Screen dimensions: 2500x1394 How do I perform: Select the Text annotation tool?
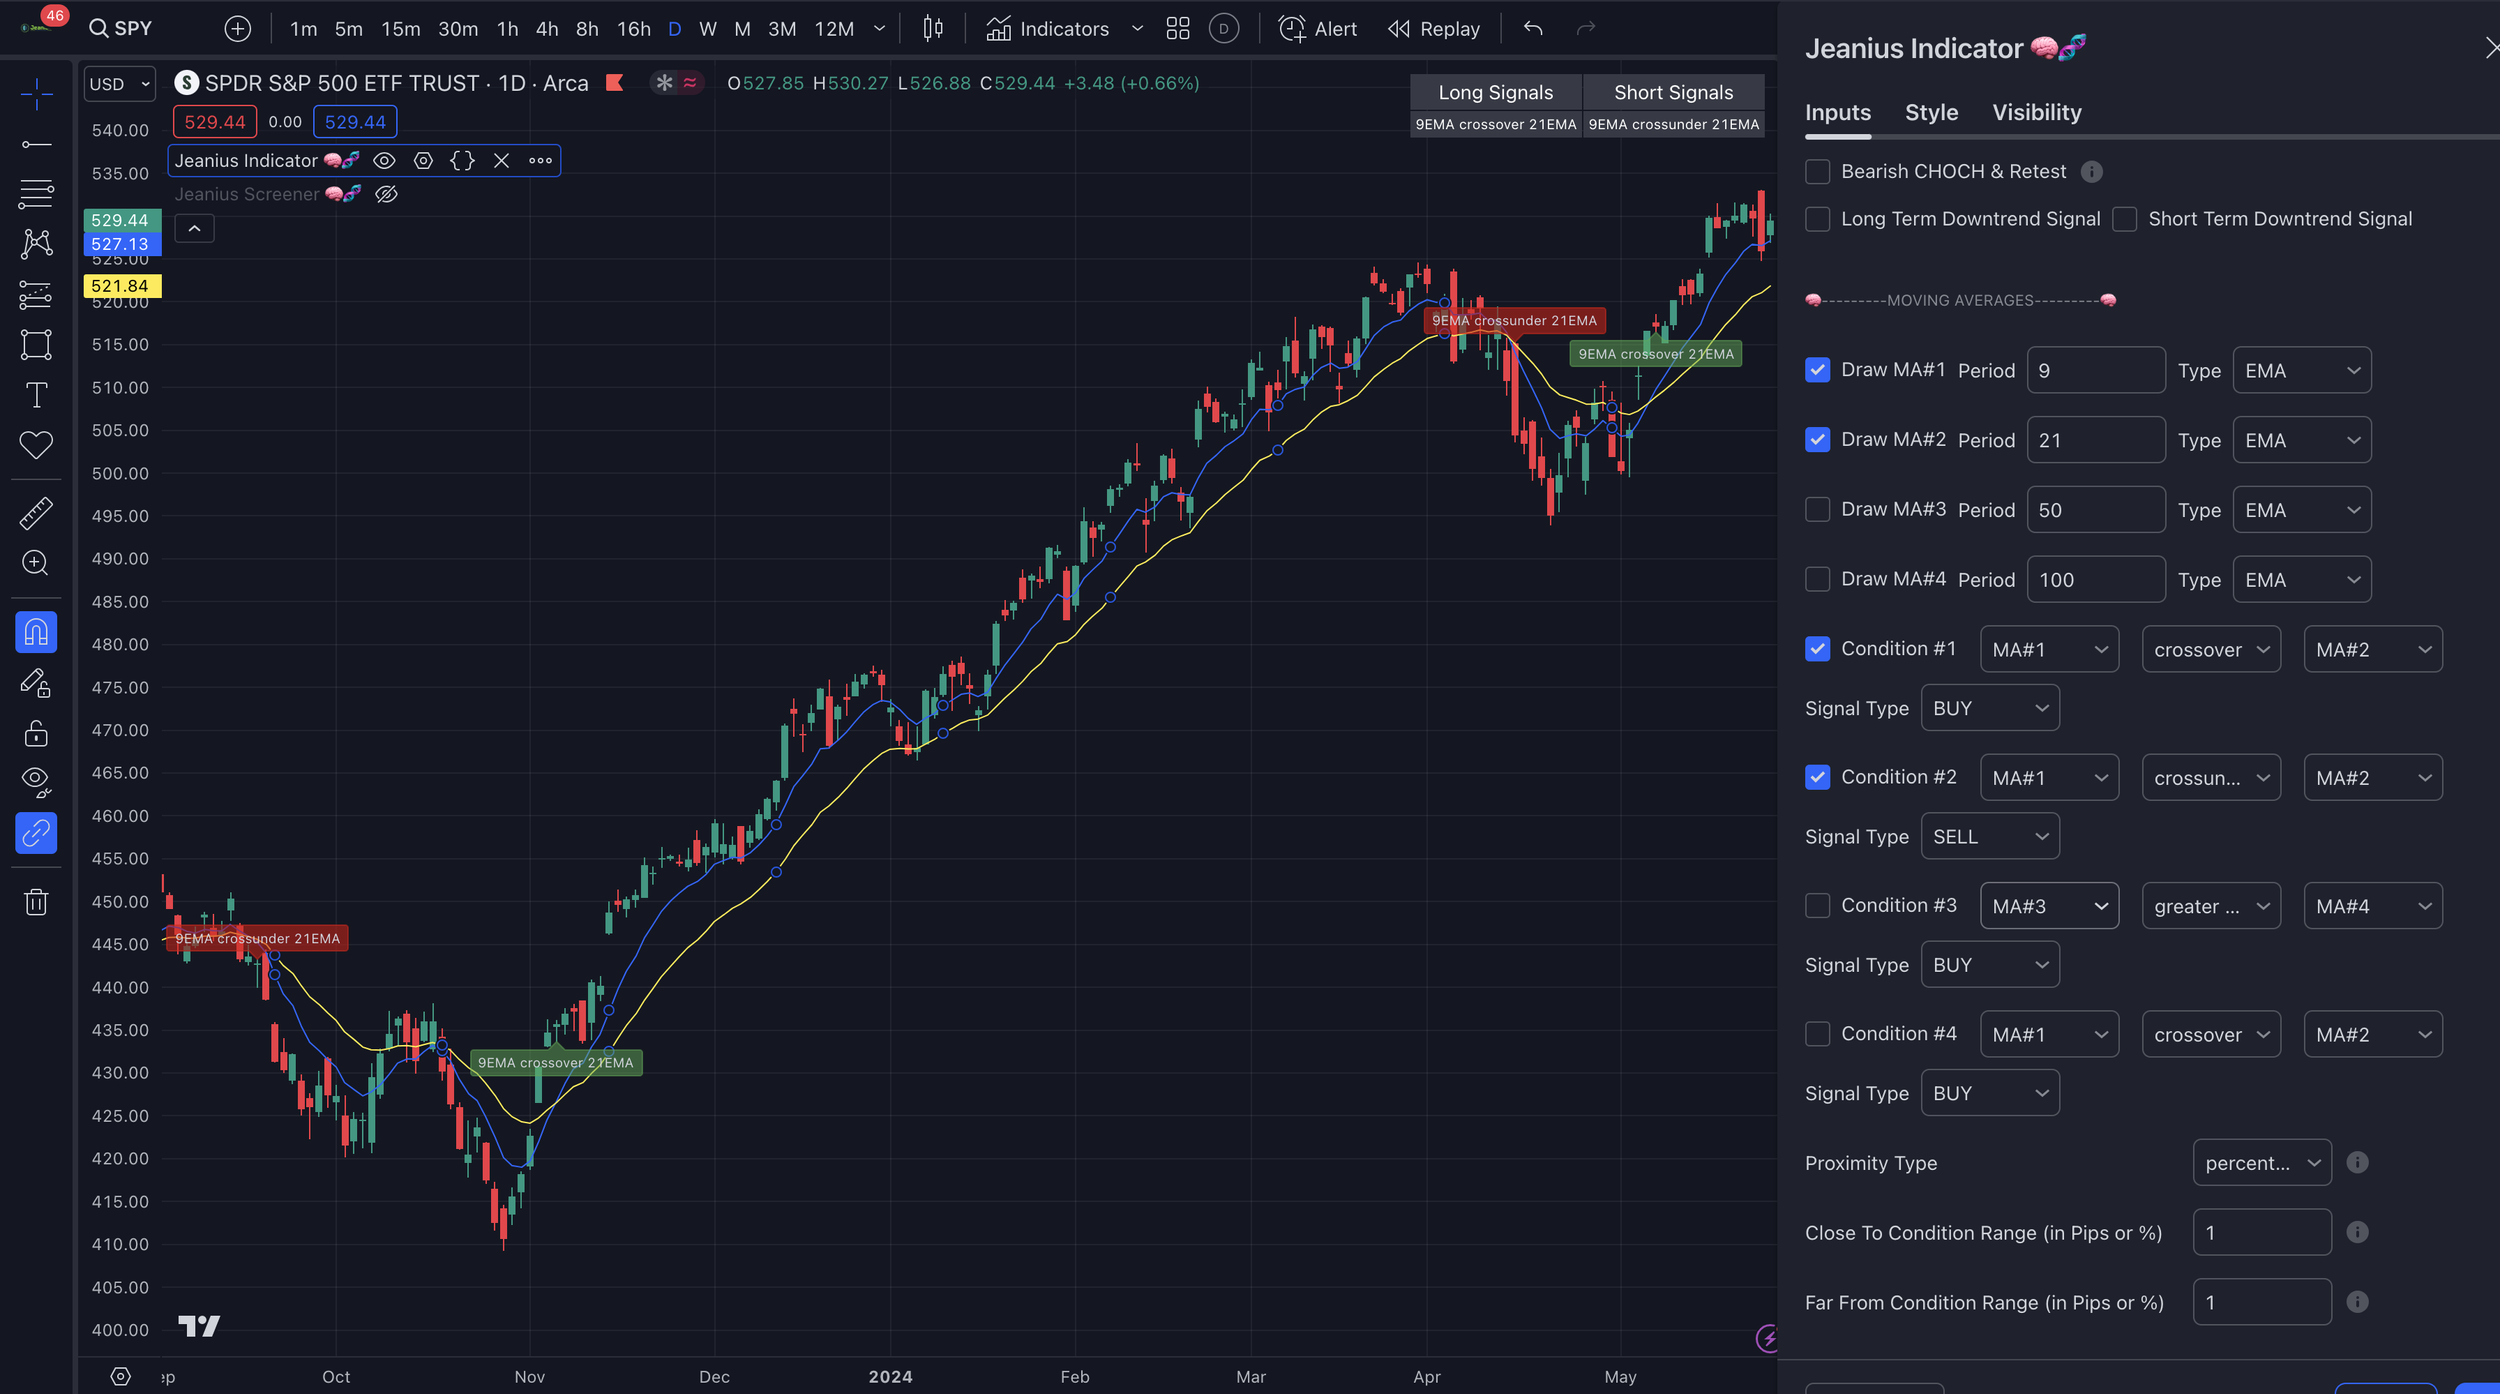[36, 394]
